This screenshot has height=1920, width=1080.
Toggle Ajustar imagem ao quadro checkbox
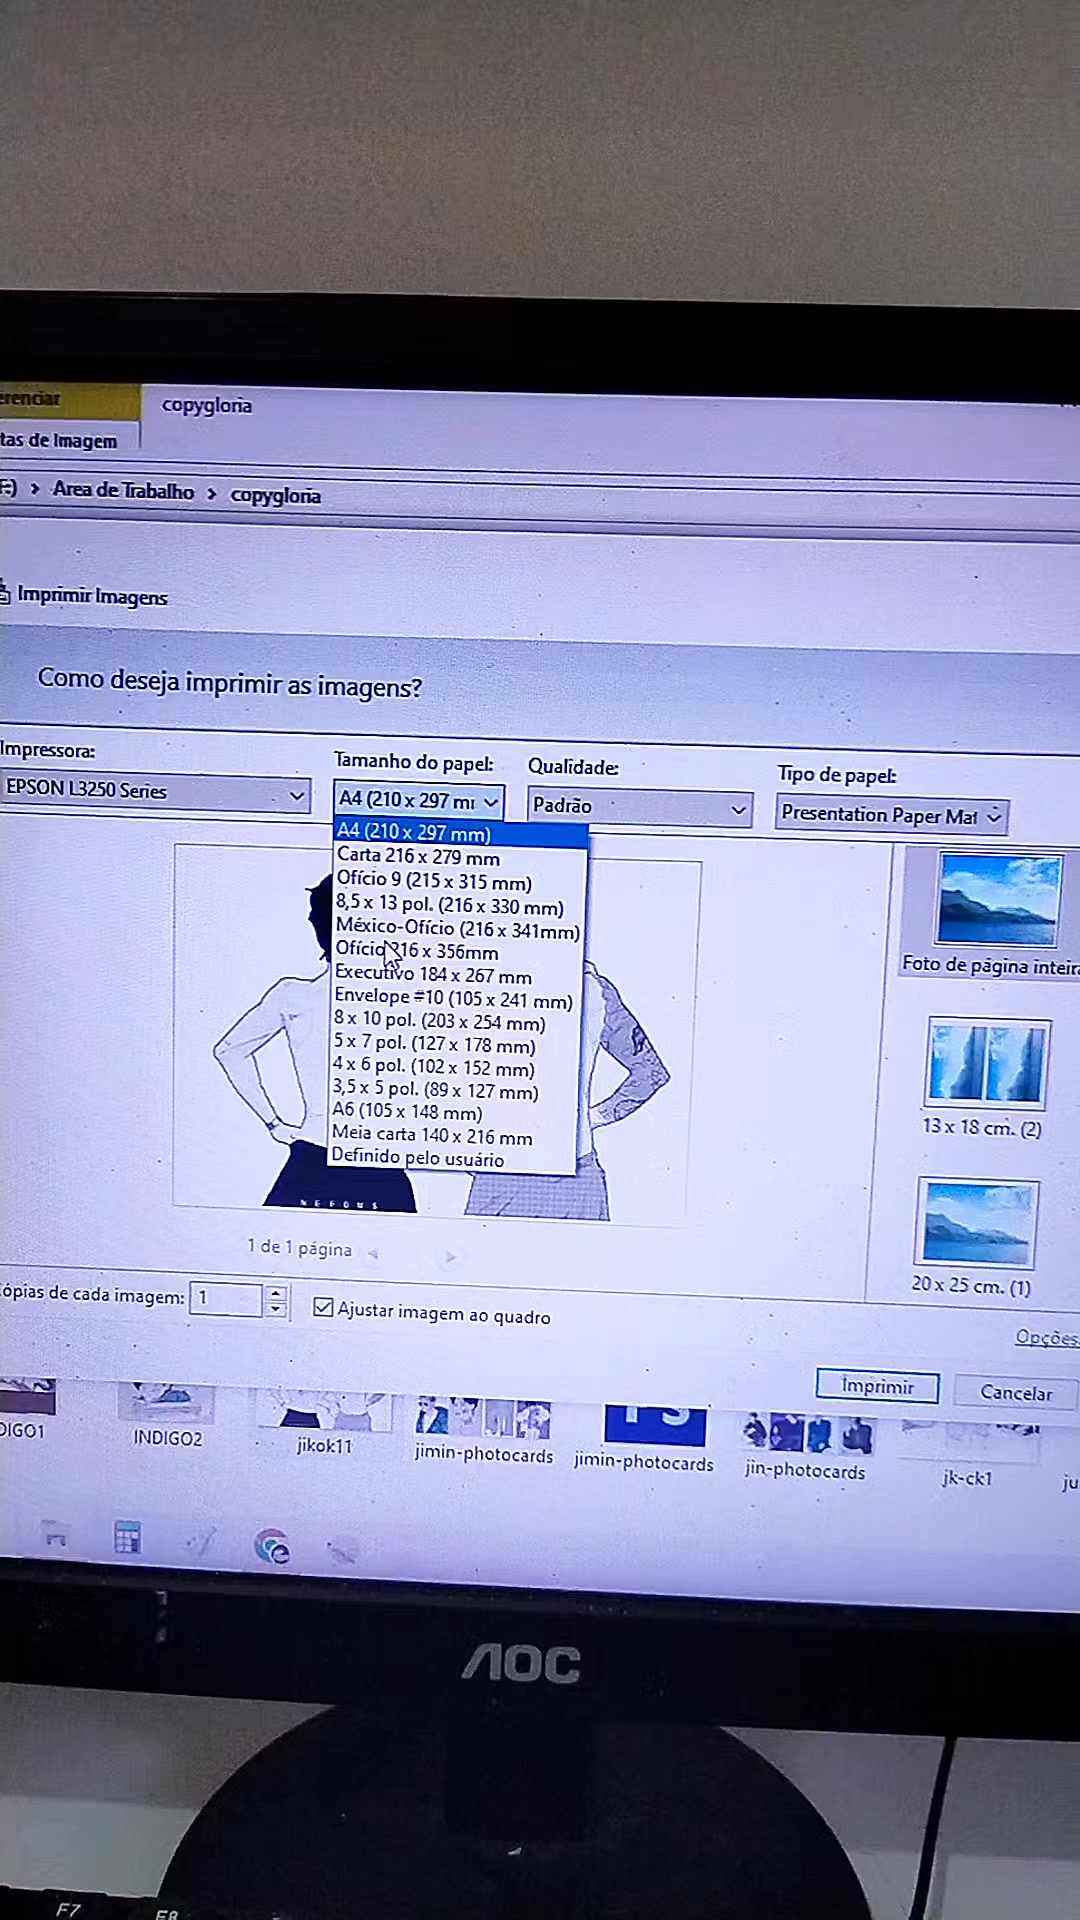tap(323, 1307)
